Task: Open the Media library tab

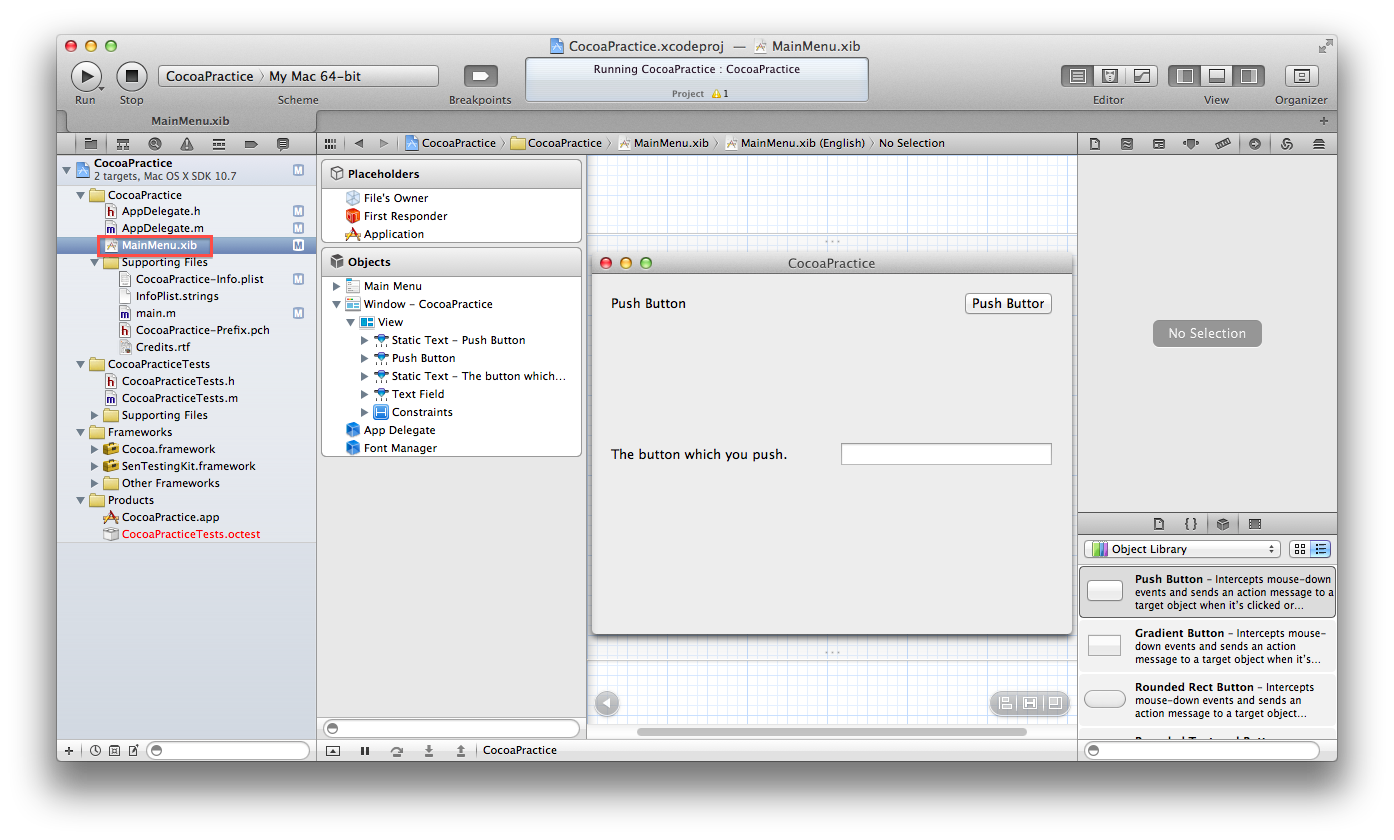Action: 1255,523
